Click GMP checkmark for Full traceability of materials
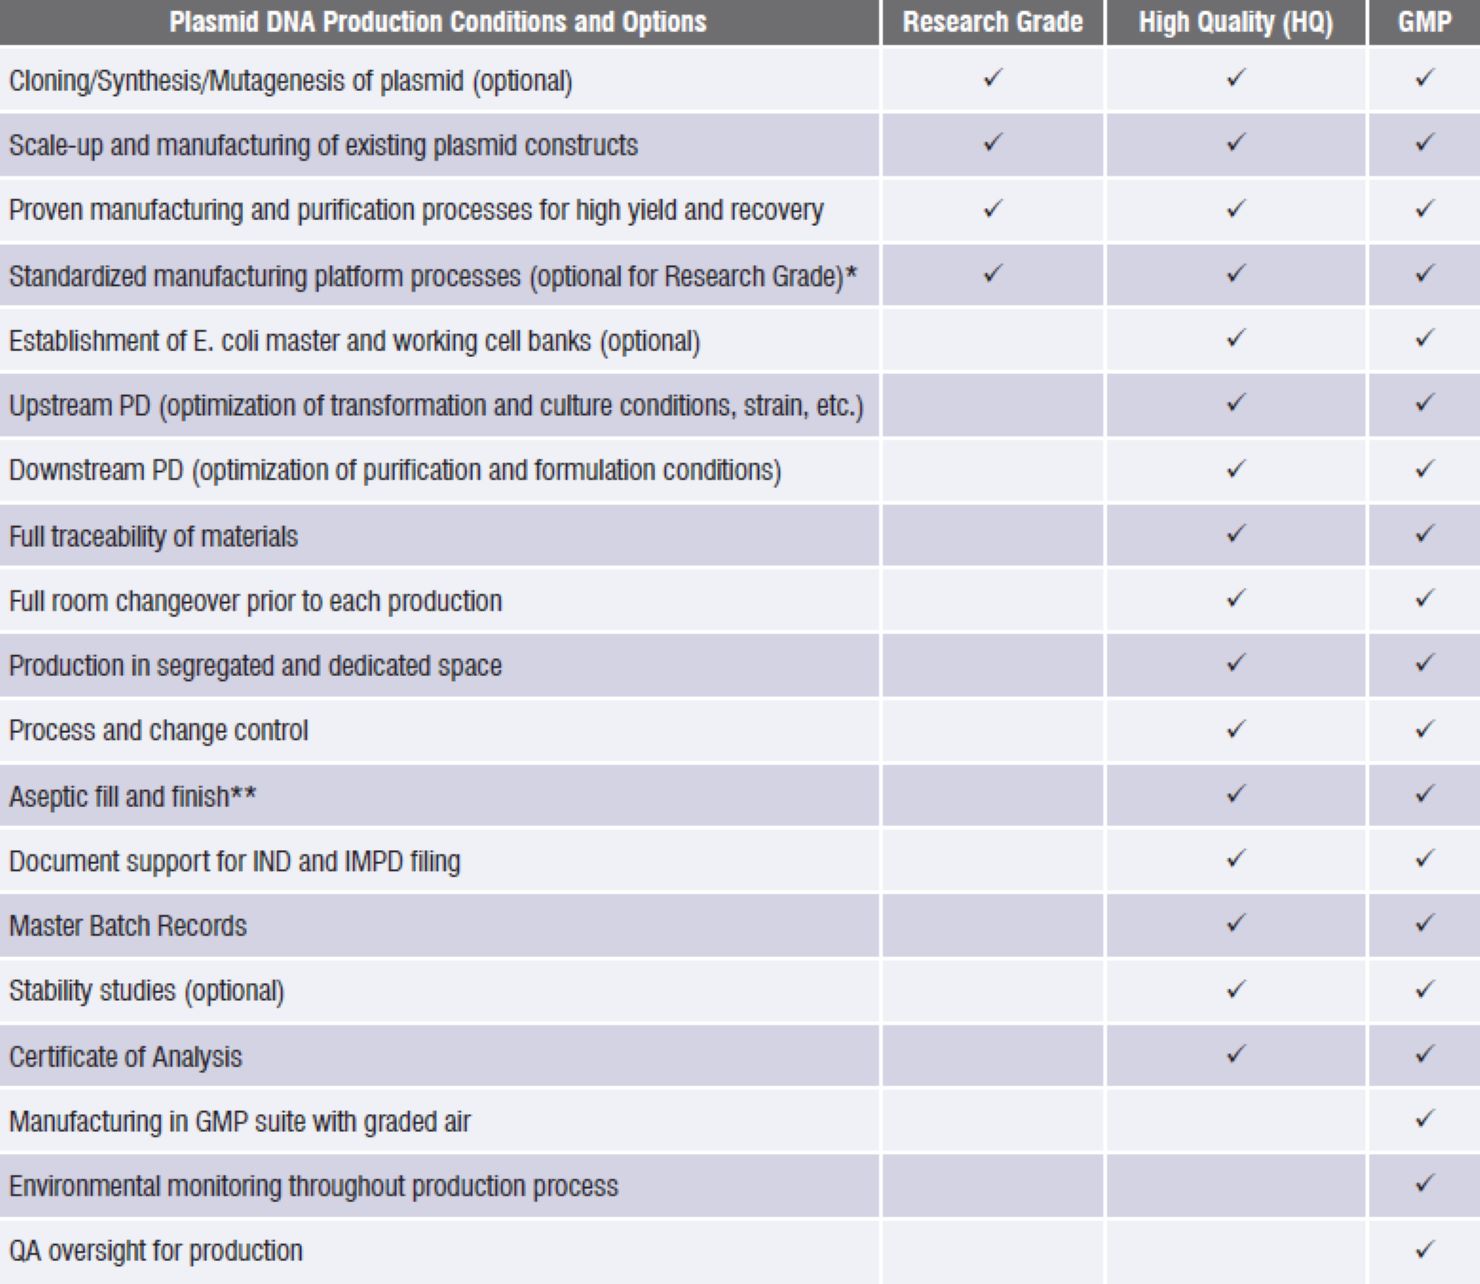Screen dimensions: 1480x1284 tap(1425, 534)
